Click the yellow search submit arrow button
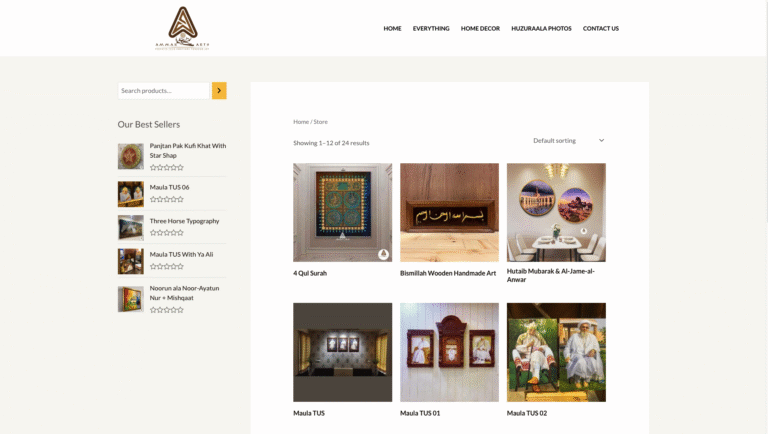Screen dimensions: 768x434 (219, 91)
